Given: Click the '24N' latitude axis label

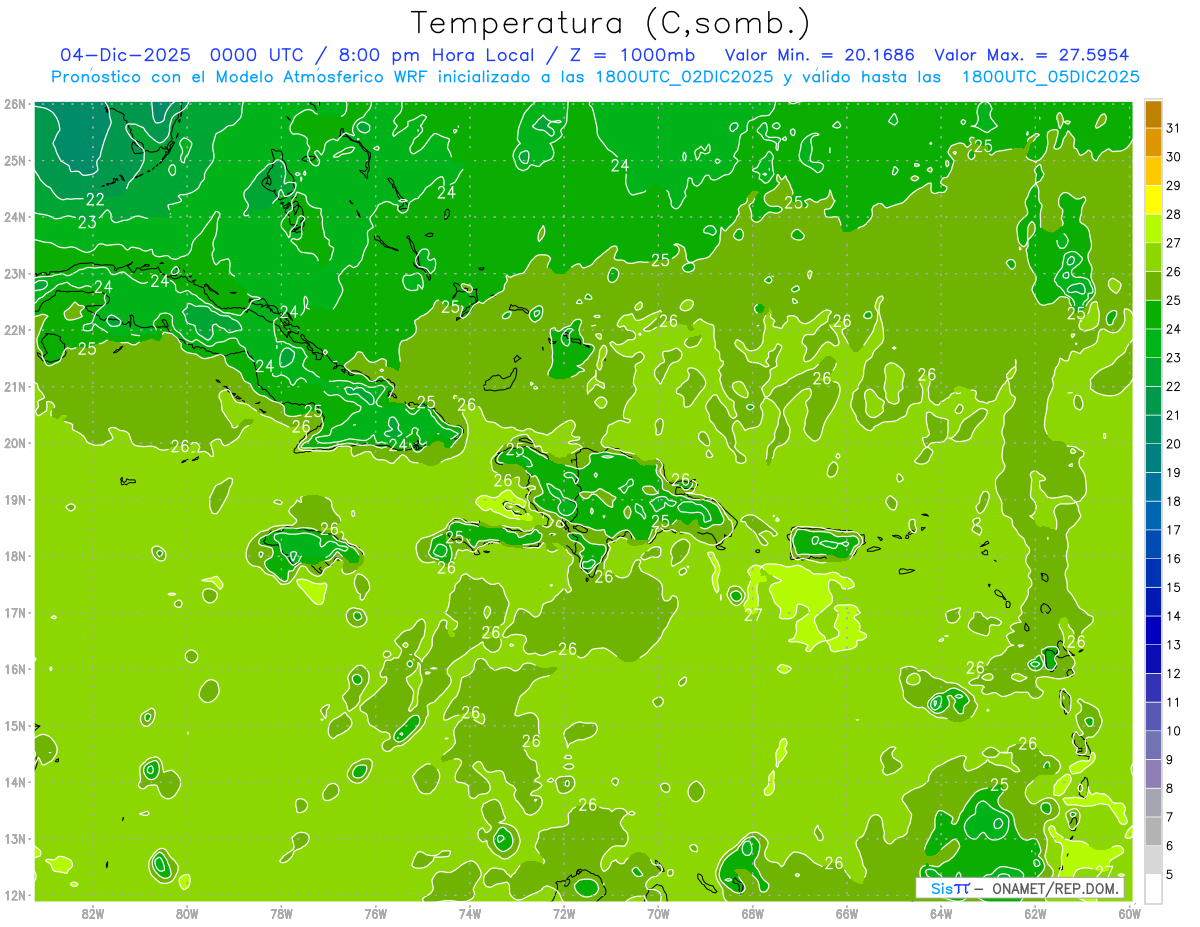Looking at the screenshot, I should pyautogui.click(x=14, y=217).
